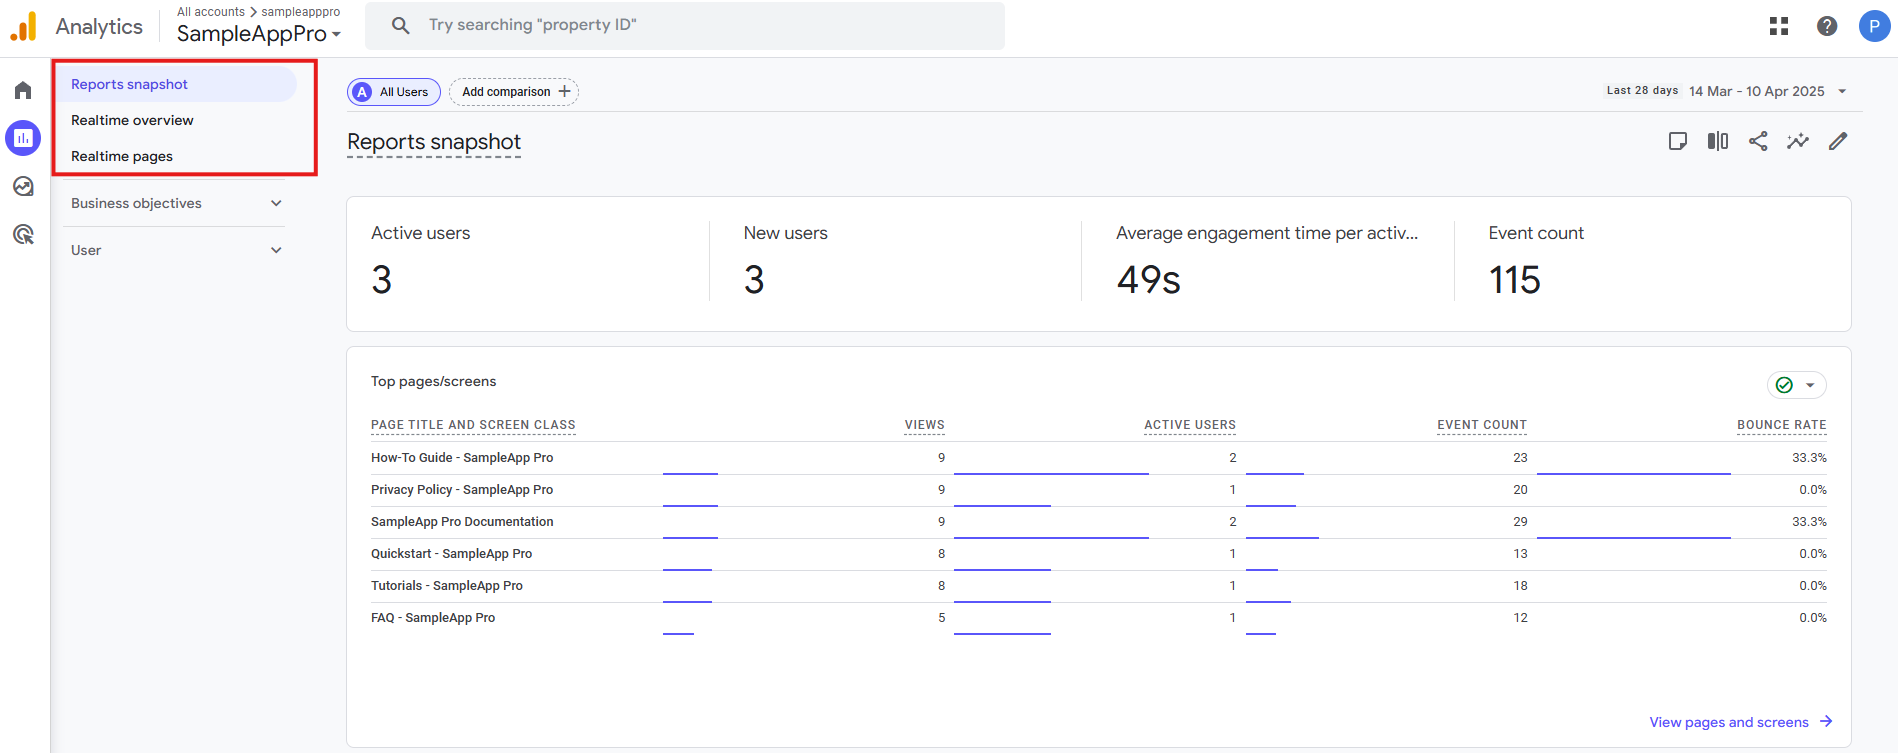
Task: Click the search magnifier icon
Action: coord(400,25)
